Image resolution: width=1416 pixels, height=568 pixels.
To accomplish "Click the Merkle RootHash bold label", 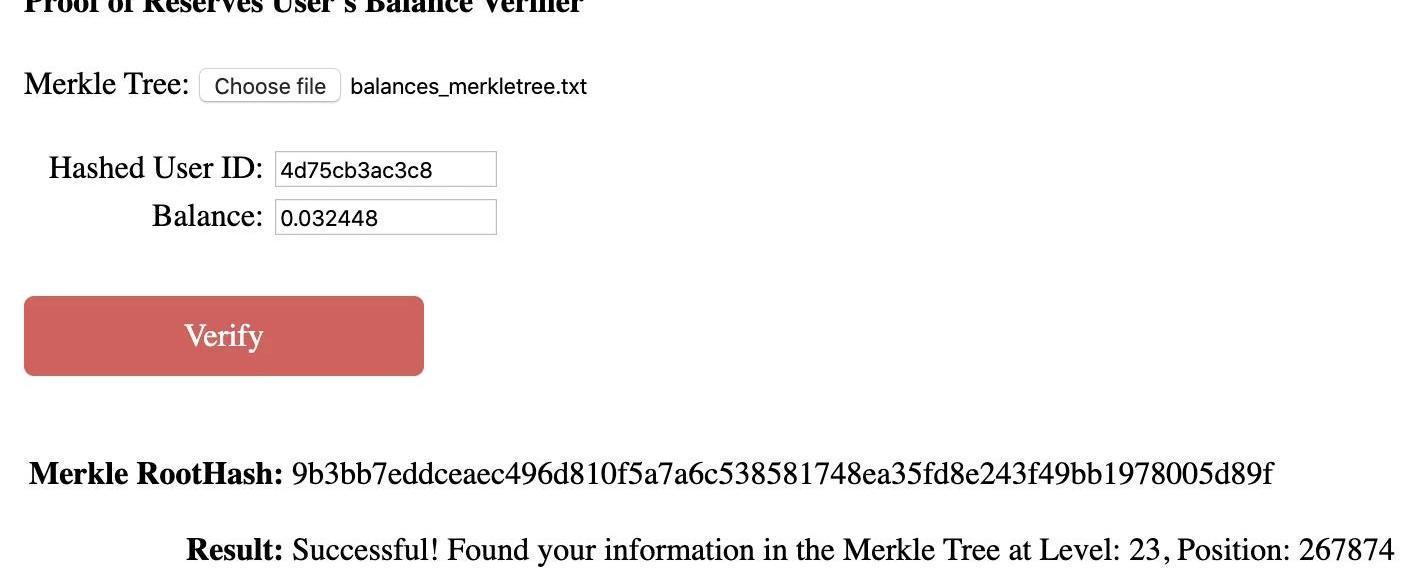I will click(157, 473).
